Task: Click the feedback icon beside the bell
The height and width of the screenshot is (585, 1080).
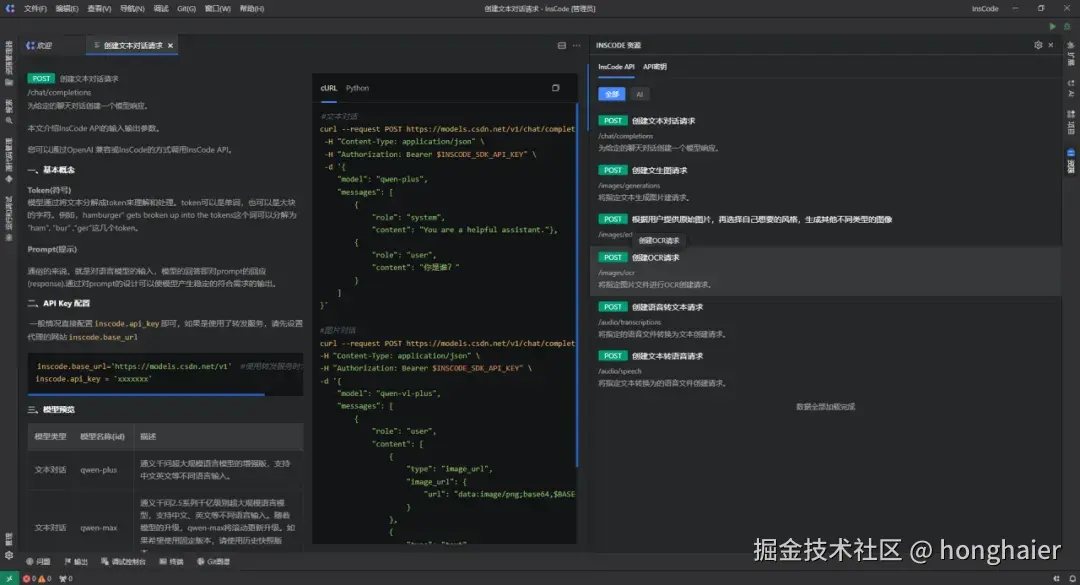Action: tap(1057, 579)
